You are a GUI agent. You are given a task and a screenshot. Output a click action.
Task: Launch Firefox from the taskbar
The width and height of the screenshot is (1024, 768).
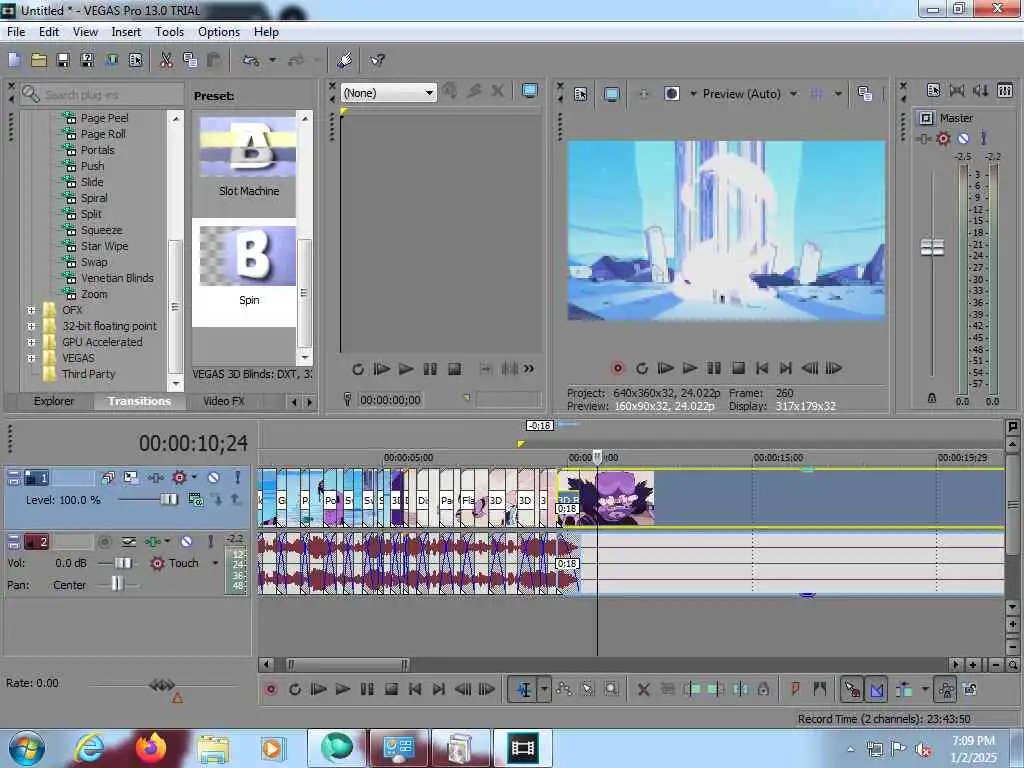pyautogui.click(x=151, y=748)
